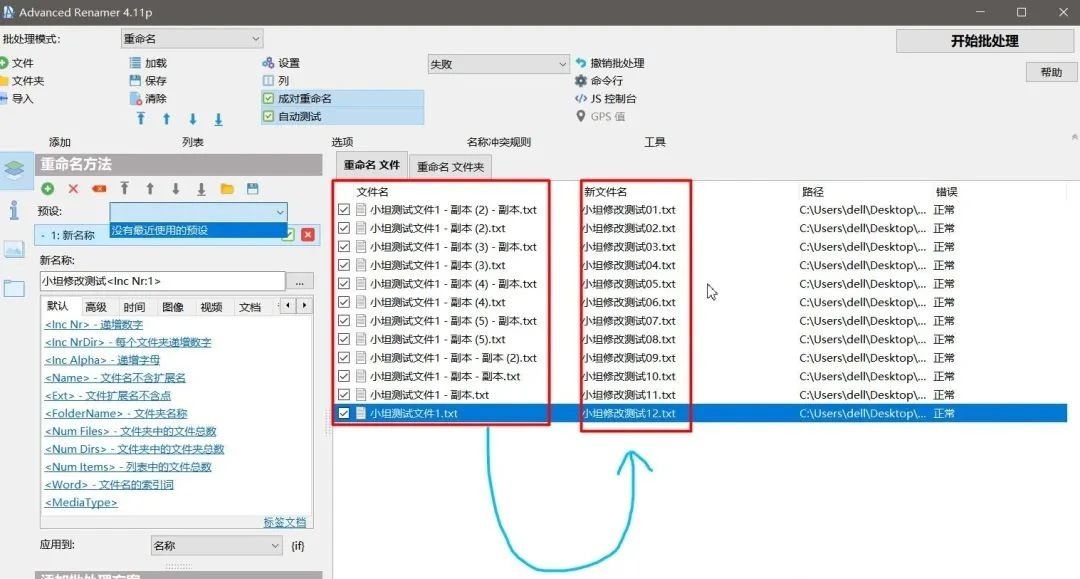Move list item up arrow under 清除
The image size is (1080, 579).
click(167, 118)
